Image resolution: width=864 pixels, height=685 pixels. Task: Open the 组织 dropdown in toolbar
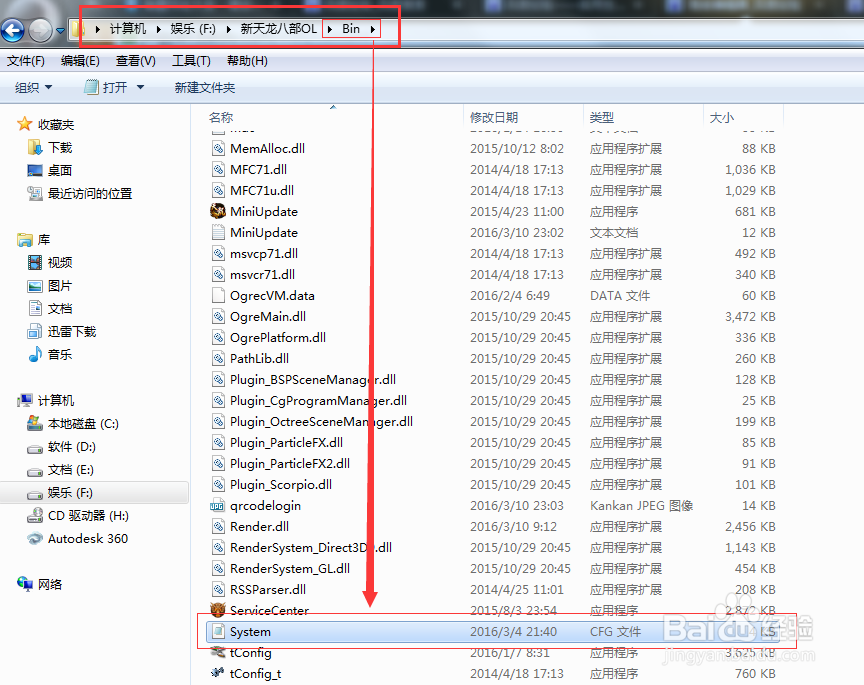point(33,87)
